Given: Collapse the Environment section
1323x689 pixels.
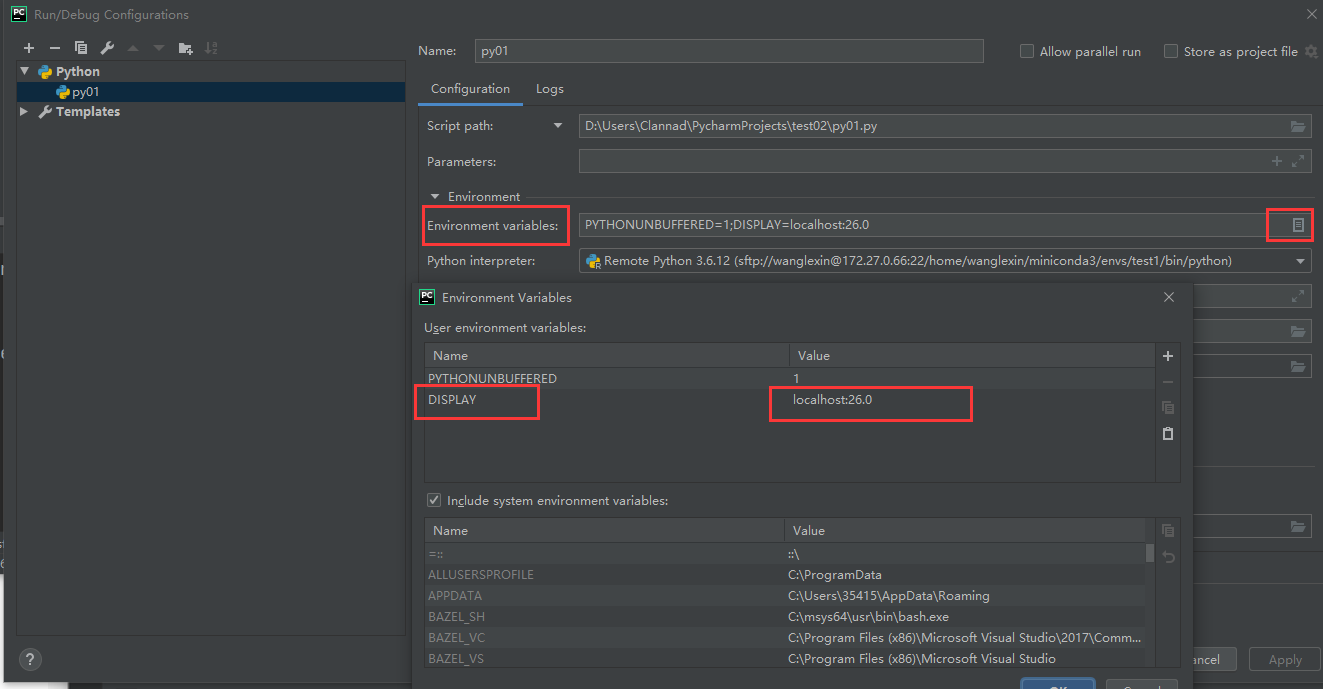Looking at the screenshot, I should [x=435, y=197].
